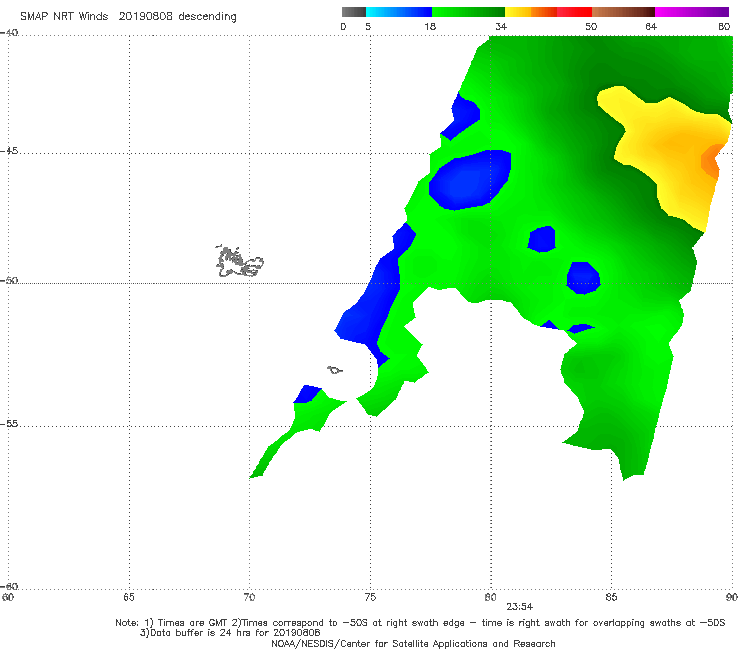The width and height of the screenshot is (740, 650).
Task: Select the longitude axis label "75"
Action: pyautogui.click(x=370, y=597)
